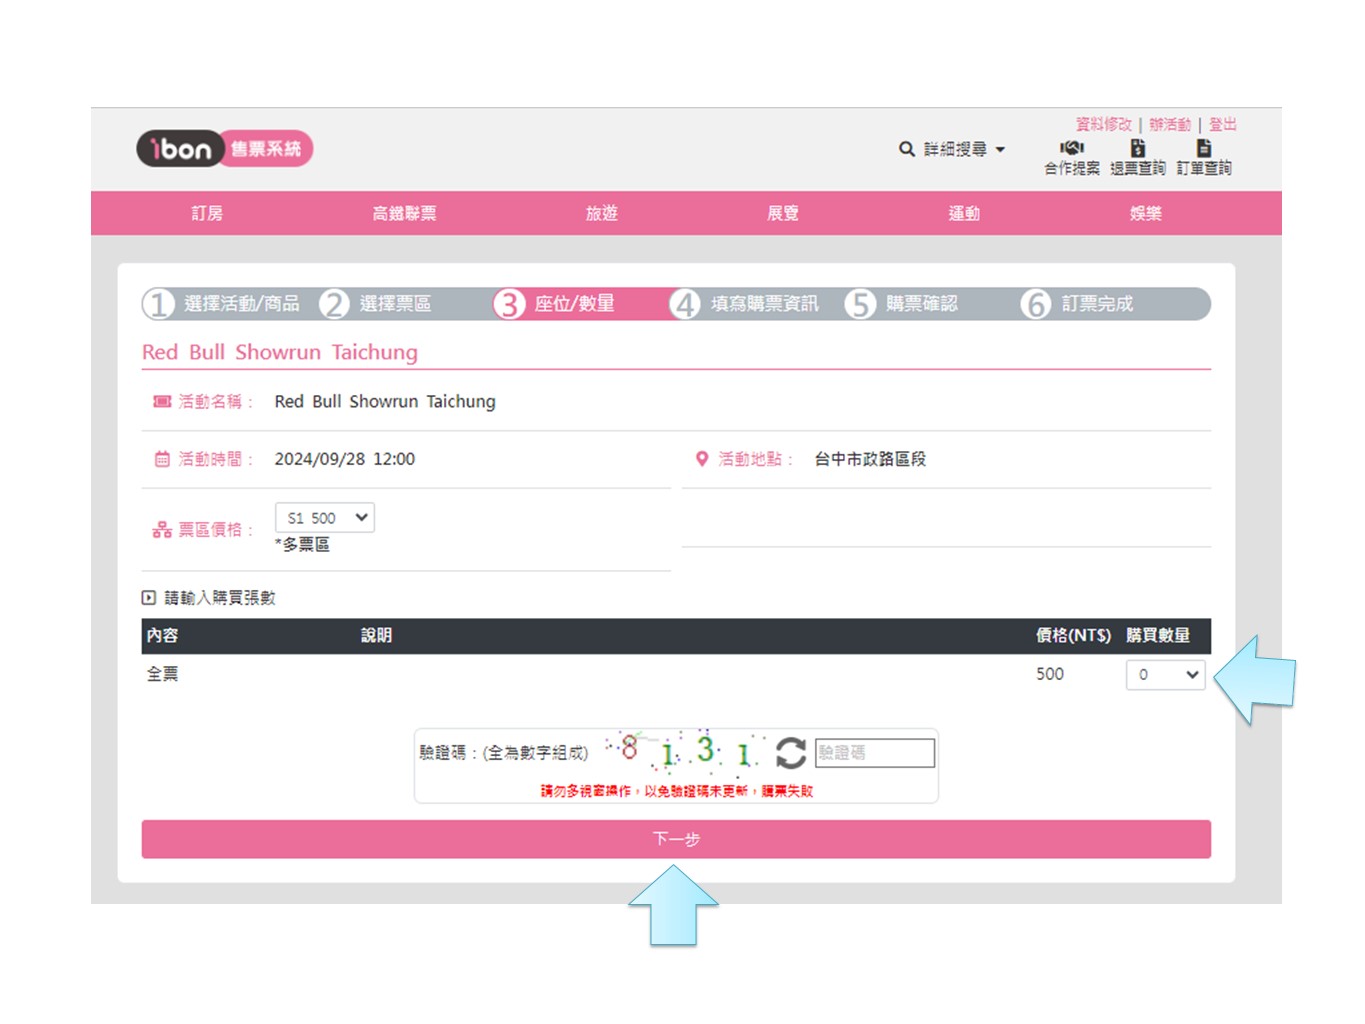1365x1024 pixels.
Task: Go to step 1 選擇活動/商品
Action: (222, 304)
